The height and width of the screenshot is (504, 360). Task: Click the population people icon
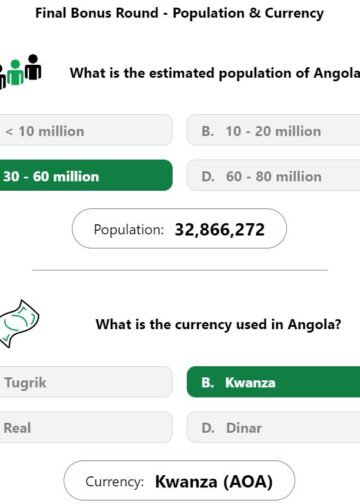pyautogui.click(x=20, y=71)
